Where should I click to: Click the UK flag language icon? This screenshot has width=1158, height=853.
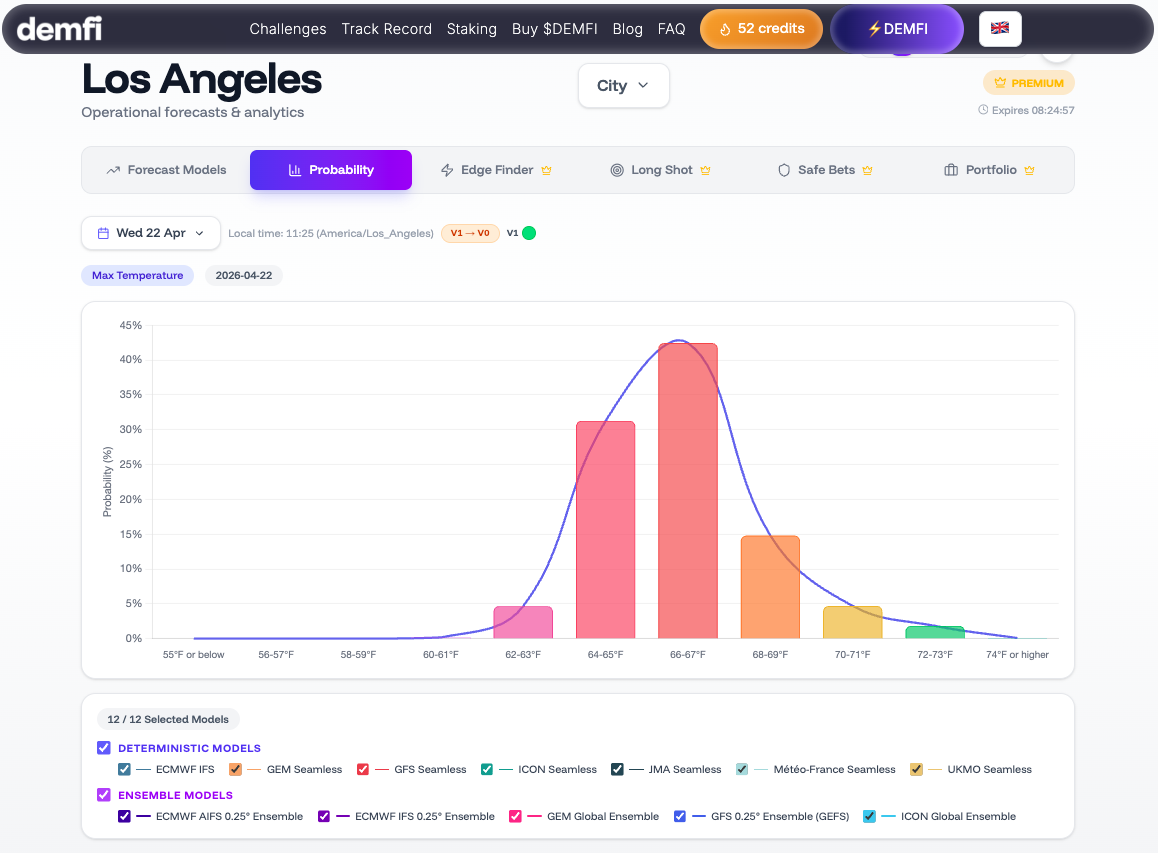[999, 29]
